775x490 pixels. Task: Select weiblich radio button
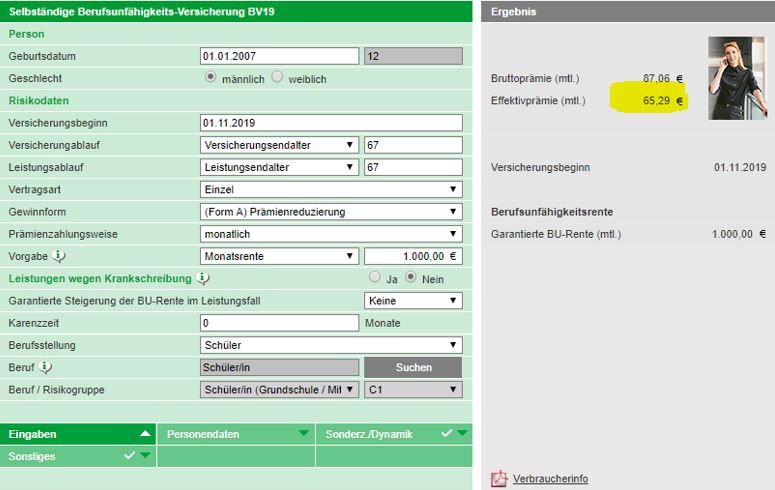(277, 77)
